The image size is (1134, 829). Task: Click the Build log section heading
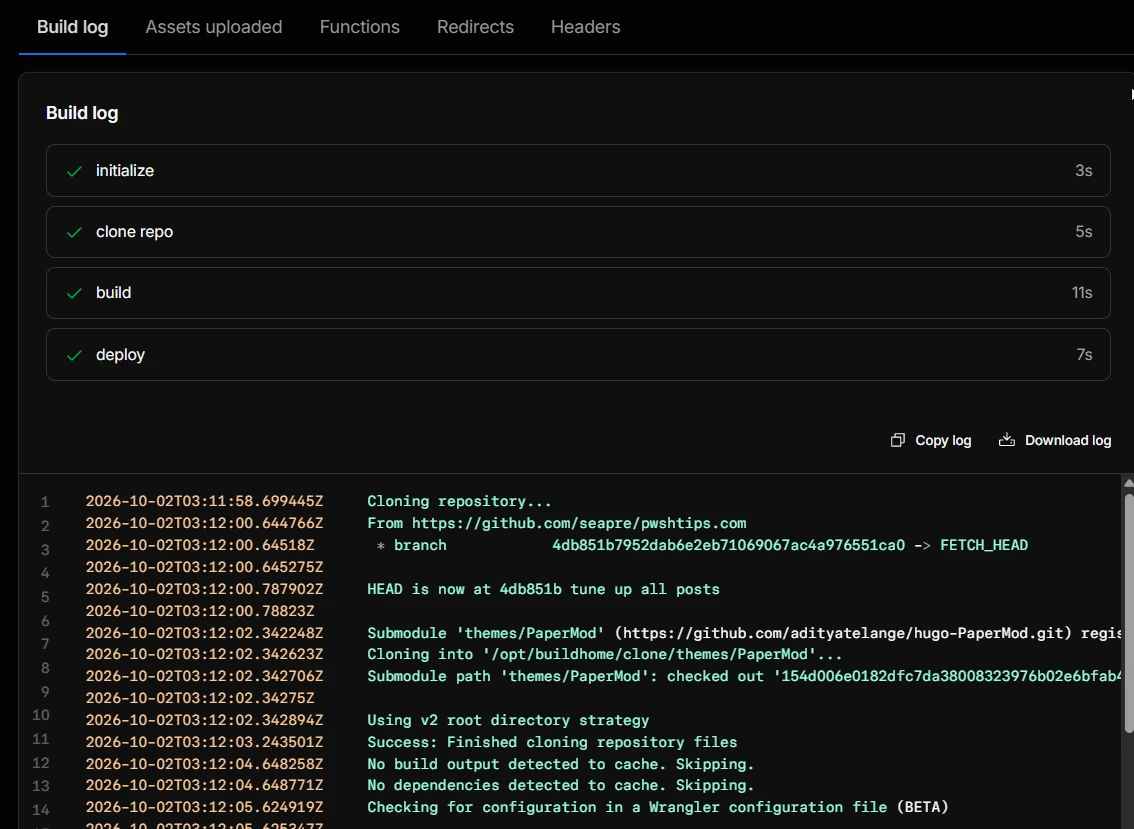pos(82,113)
